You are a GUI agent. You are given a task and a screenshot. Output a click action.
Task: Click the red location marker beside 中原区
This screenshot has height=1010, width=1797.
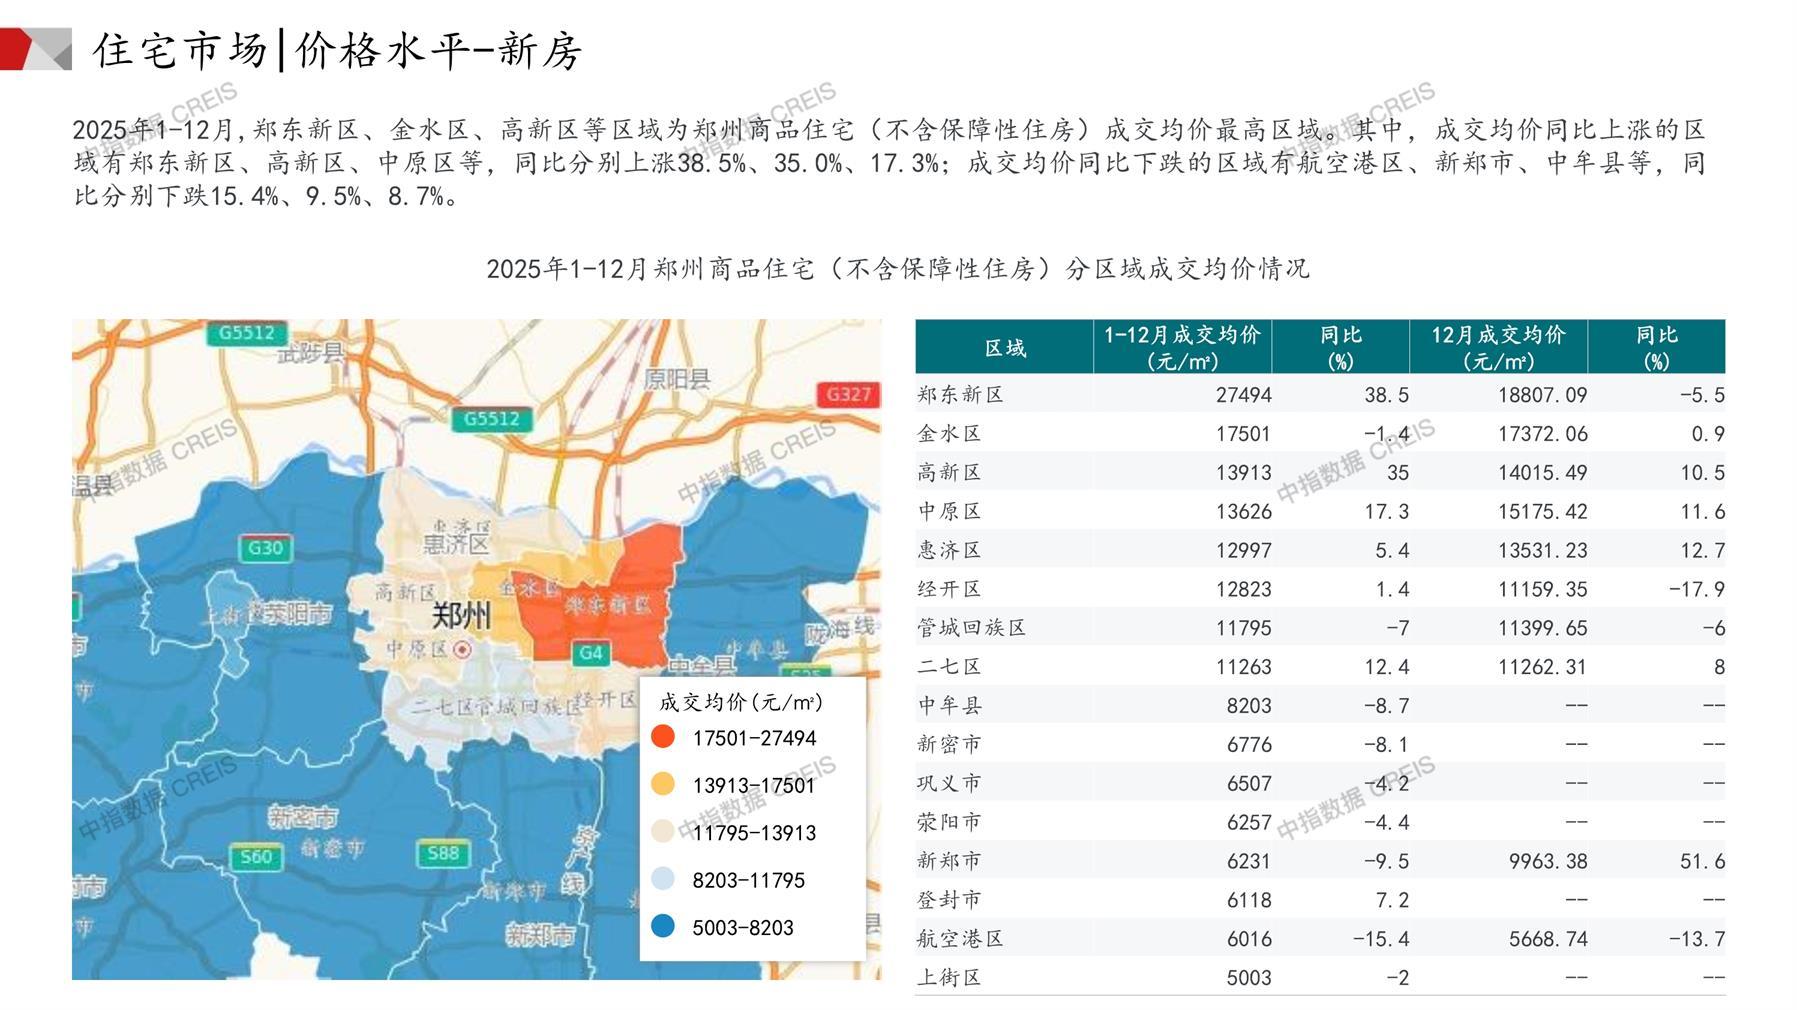(x=462, y=650)
